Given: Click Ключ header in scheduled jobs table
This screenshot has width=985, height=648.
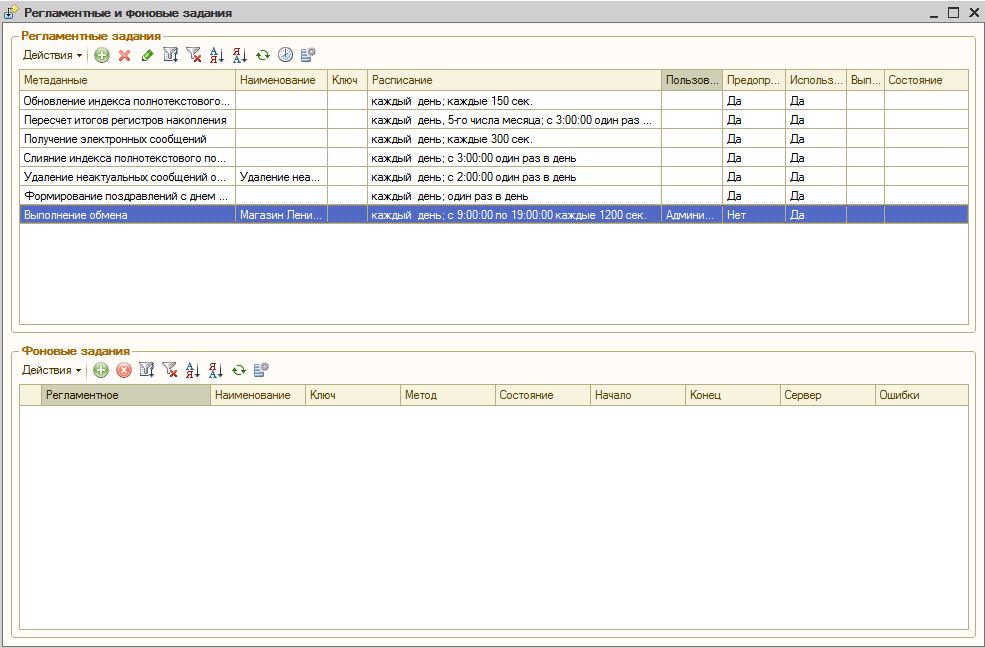Looking at the screenshot, I should [x=347, y=80].
